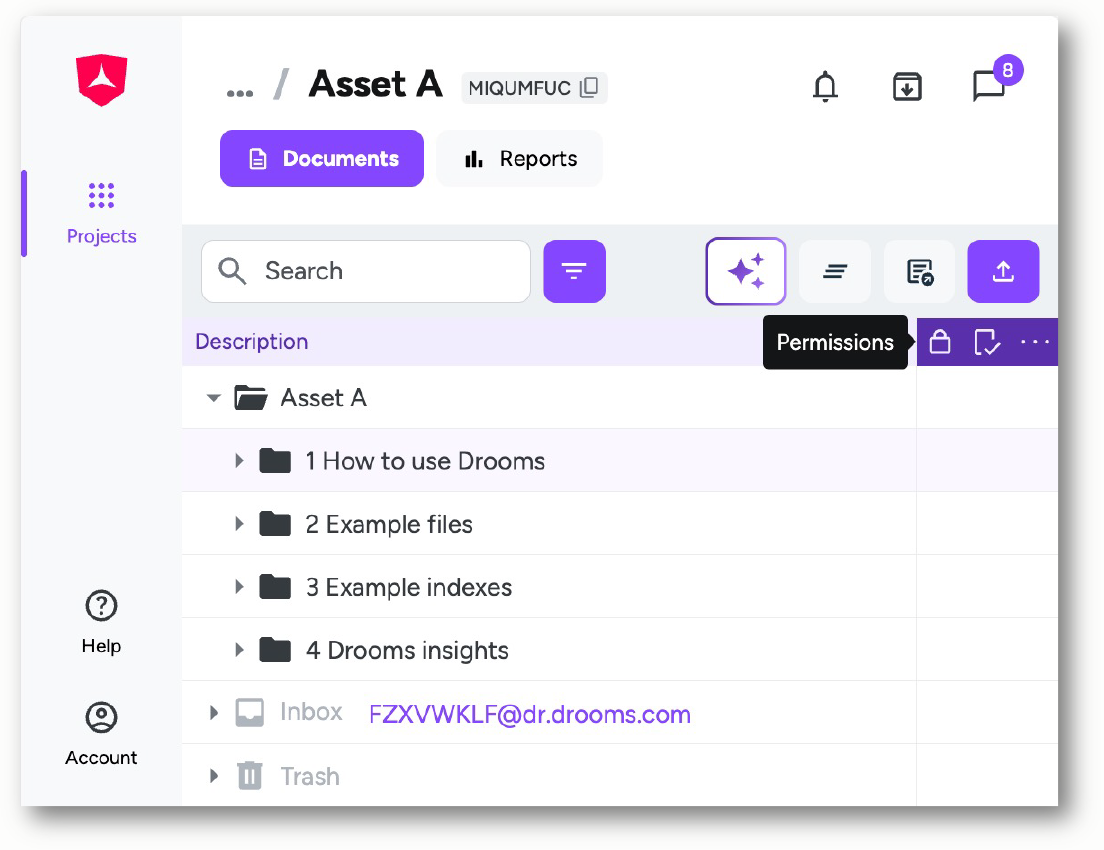Open Permissions lock icon in header
This screenshot has height=850, width=1104.
coord(940,342)
